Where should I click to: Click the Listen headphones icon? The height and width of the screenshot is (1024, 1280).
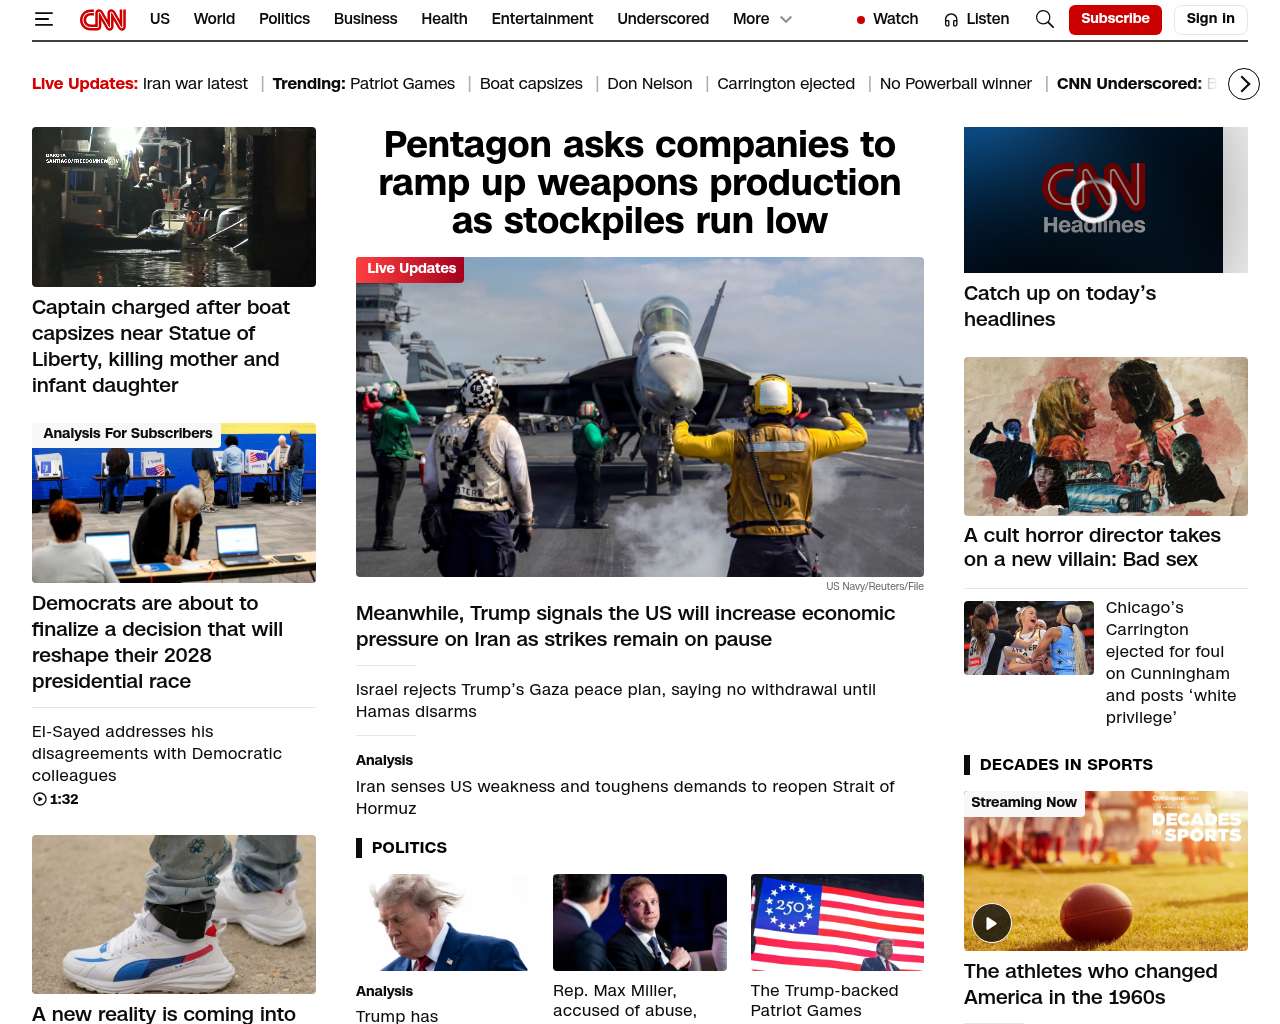[951, 20]
